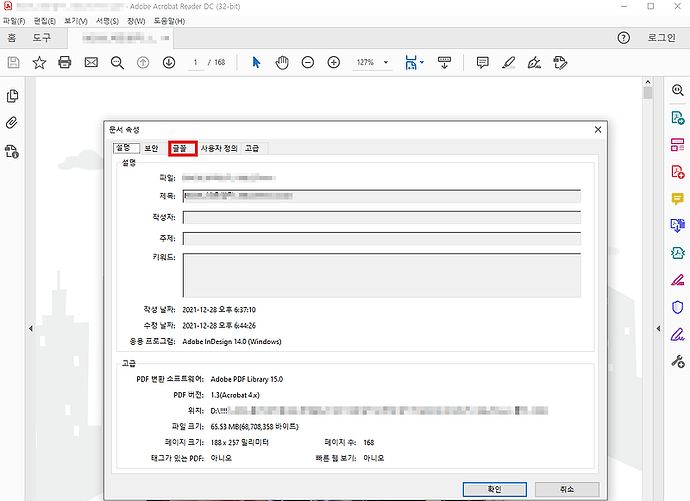Open the 보기(V) menu

[76, 20]
